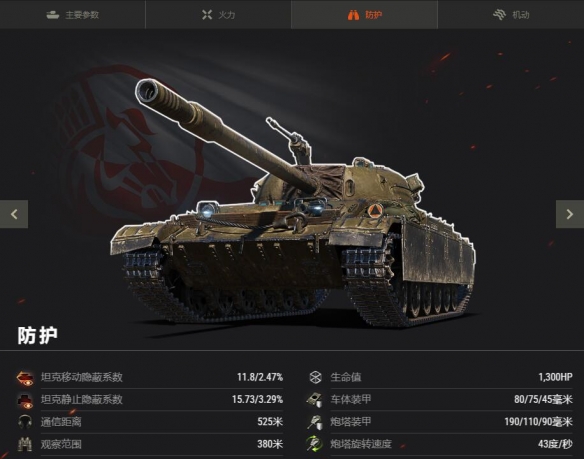
Task: Show the previous tank image
Action: coord(14,214)
